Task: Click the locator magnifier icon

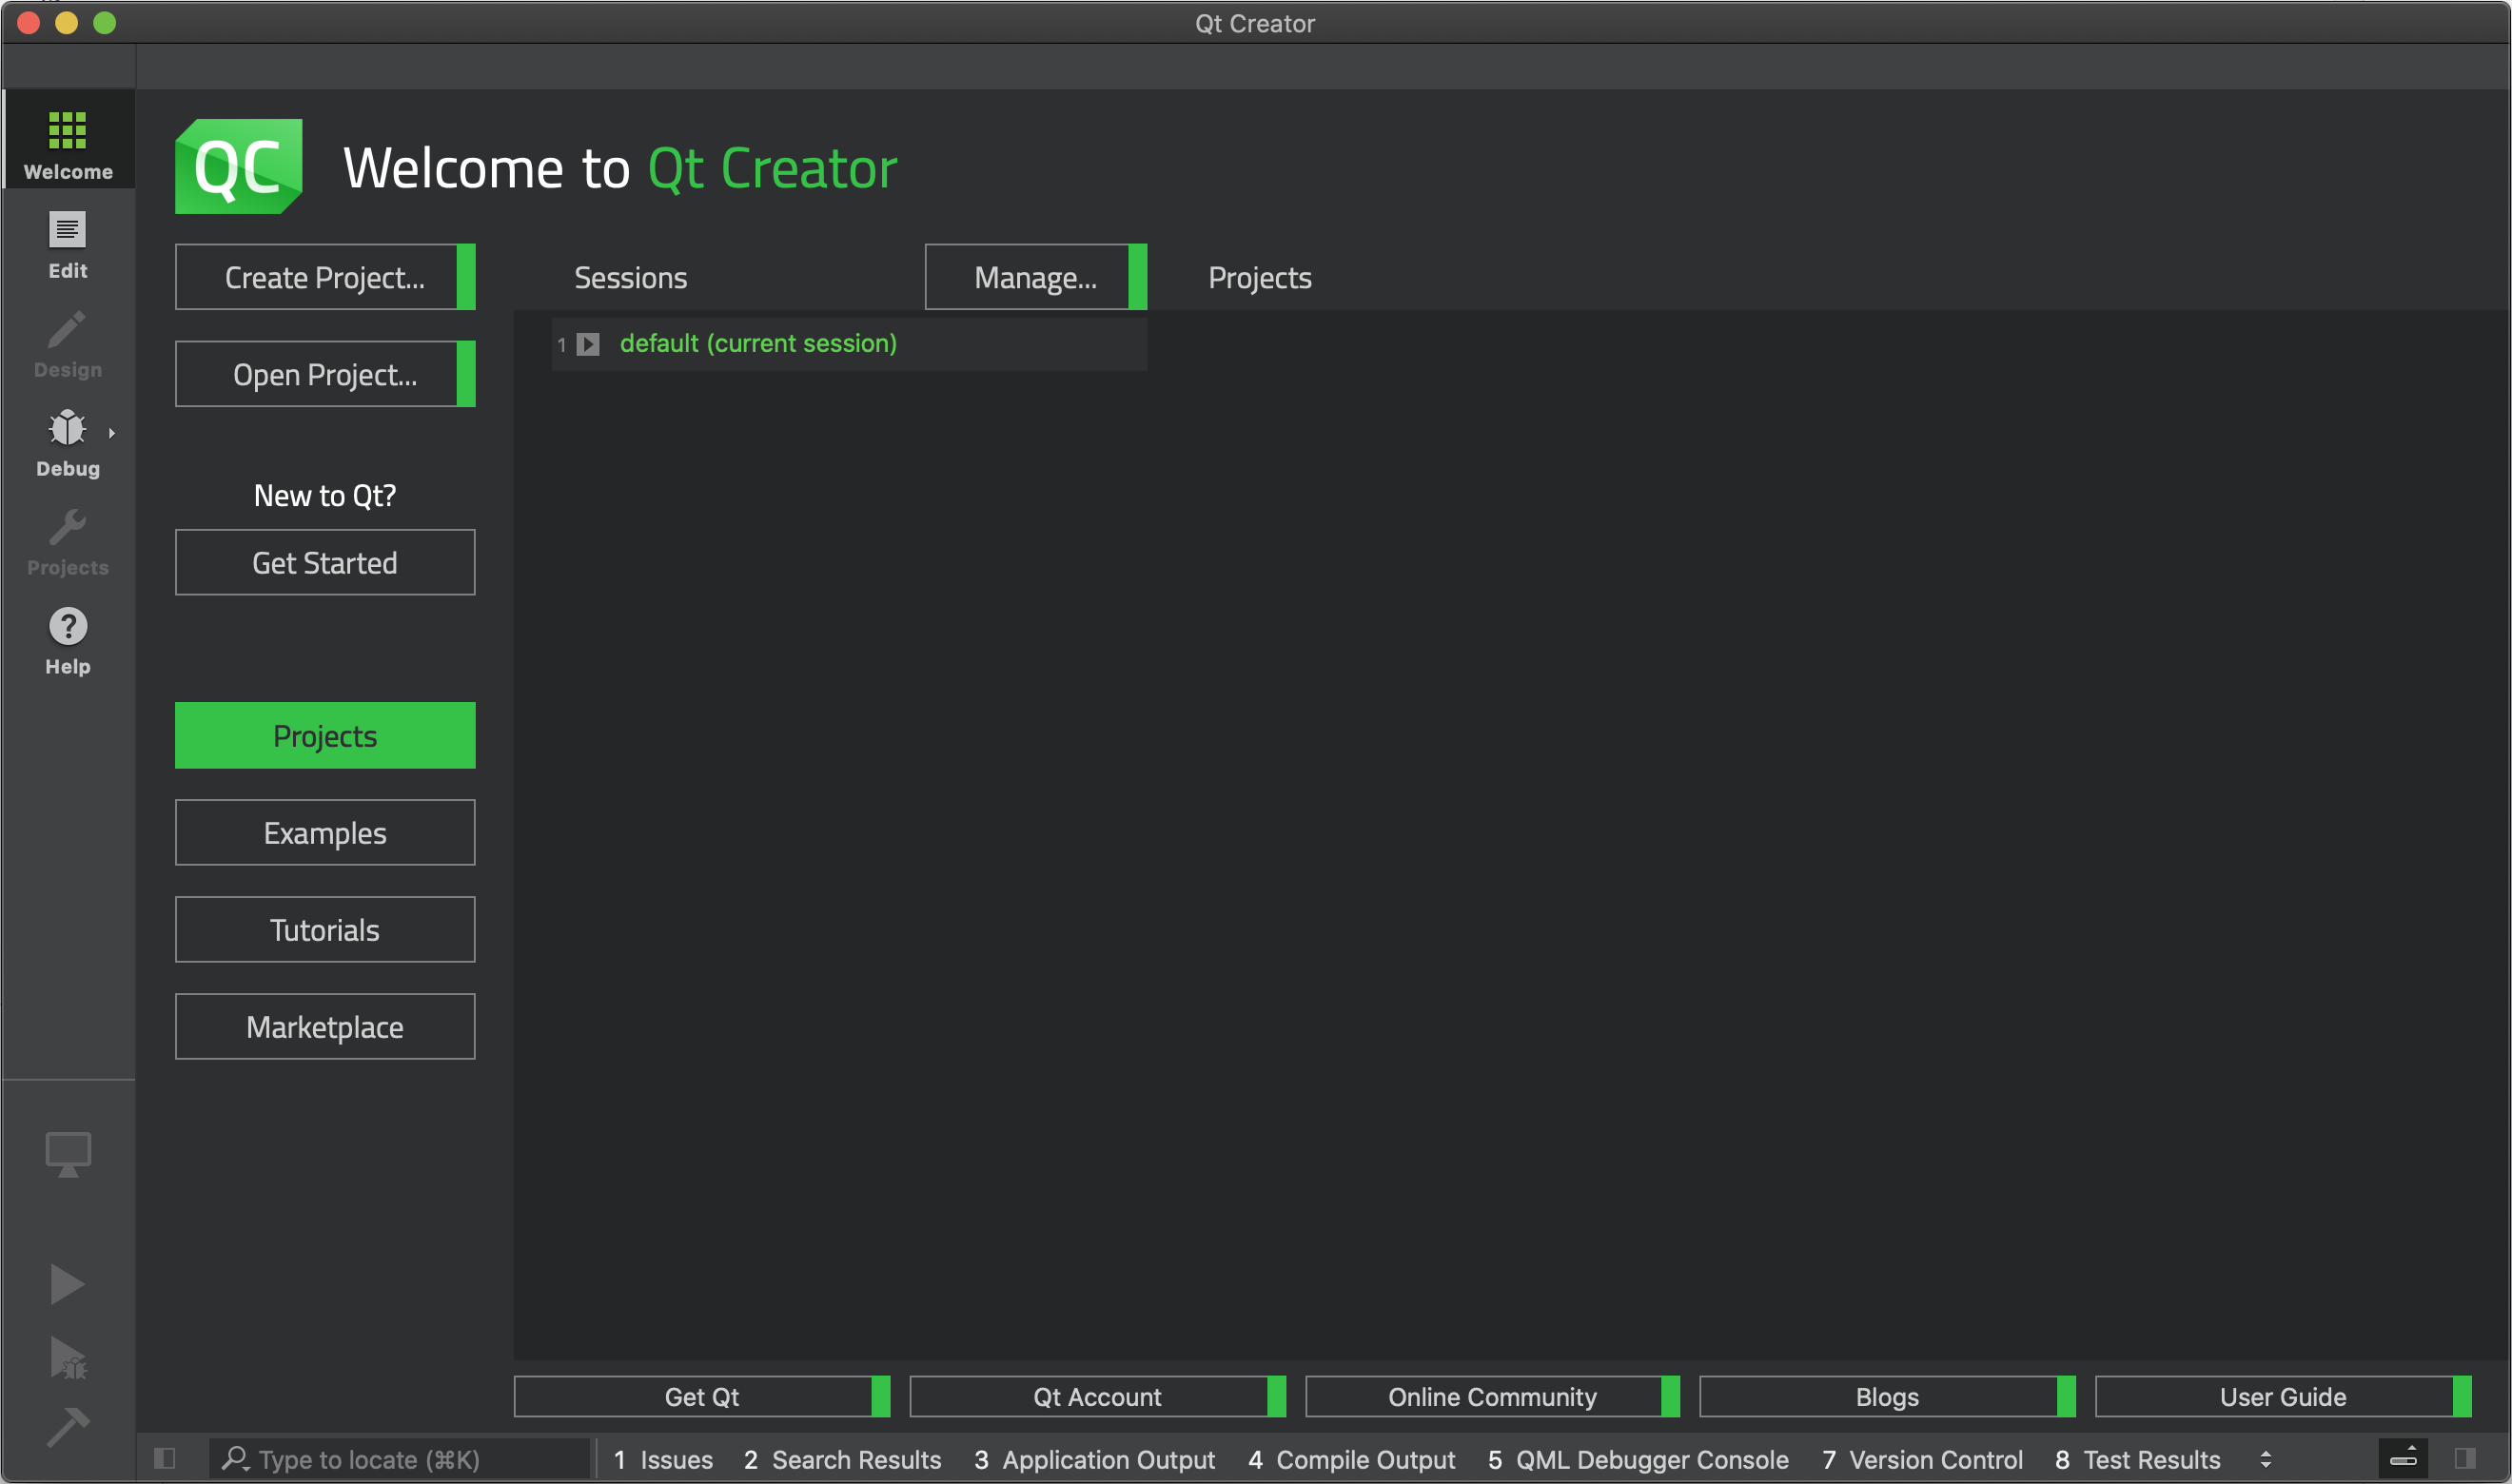Action: click(235, 1459)
